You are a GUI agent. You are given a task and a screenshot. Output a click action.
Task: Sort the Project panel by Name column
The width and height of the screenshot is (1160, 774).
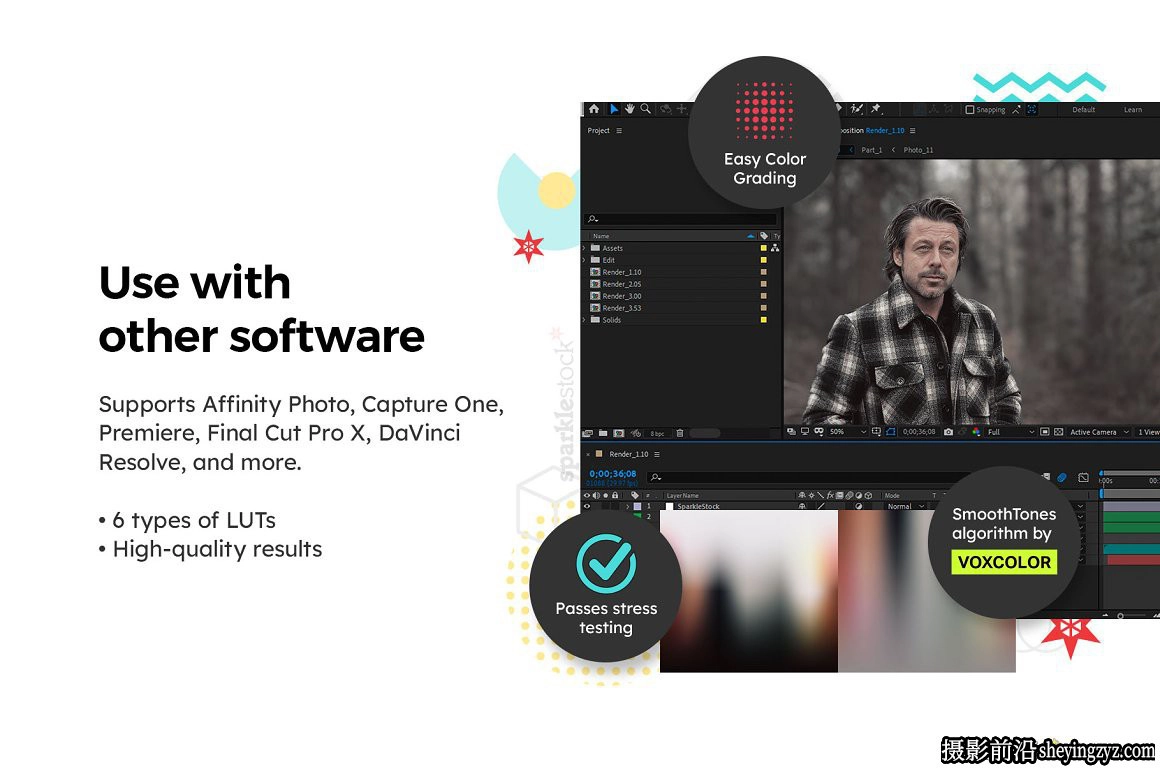601,236
